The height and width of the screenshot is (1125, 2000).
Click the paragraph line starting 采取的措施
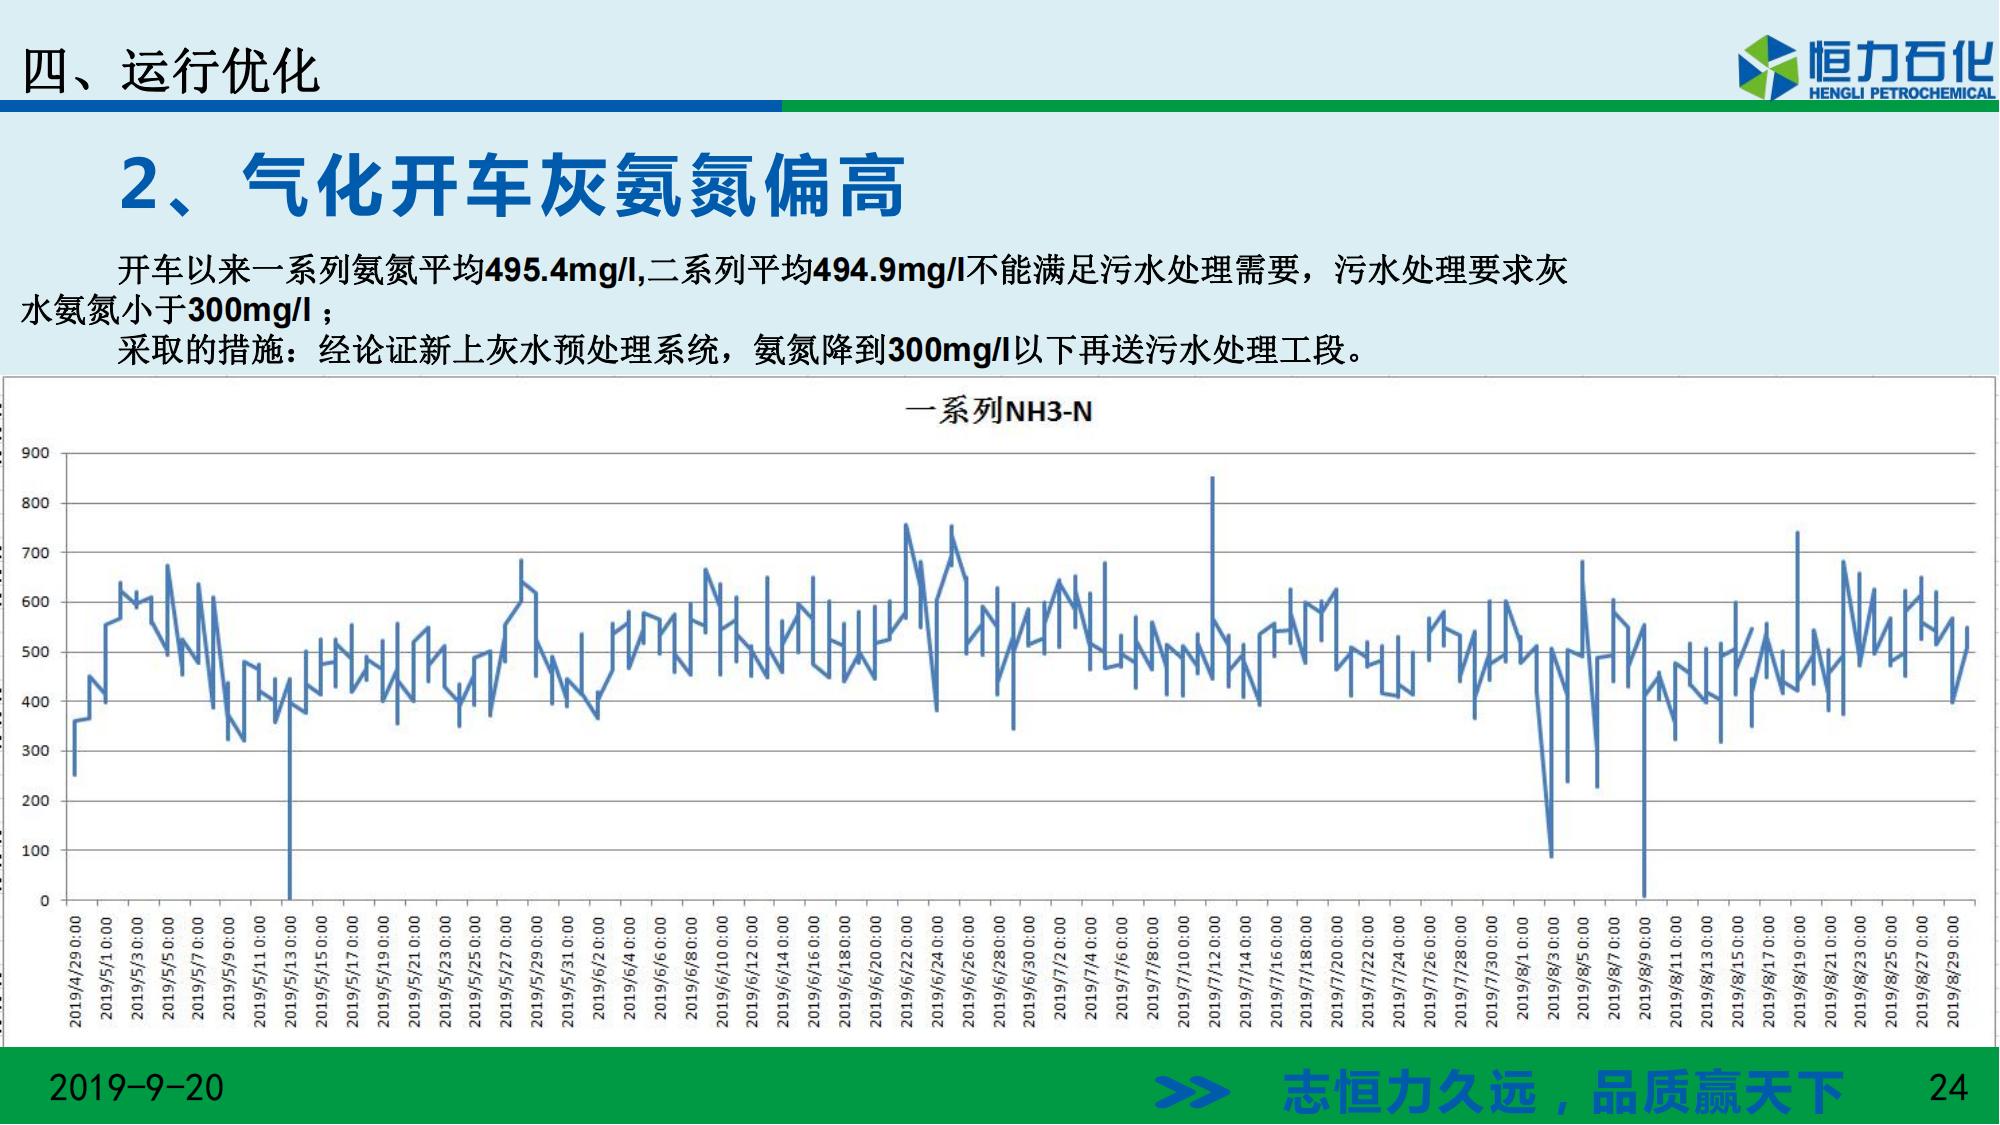click(x=740, y=350)
